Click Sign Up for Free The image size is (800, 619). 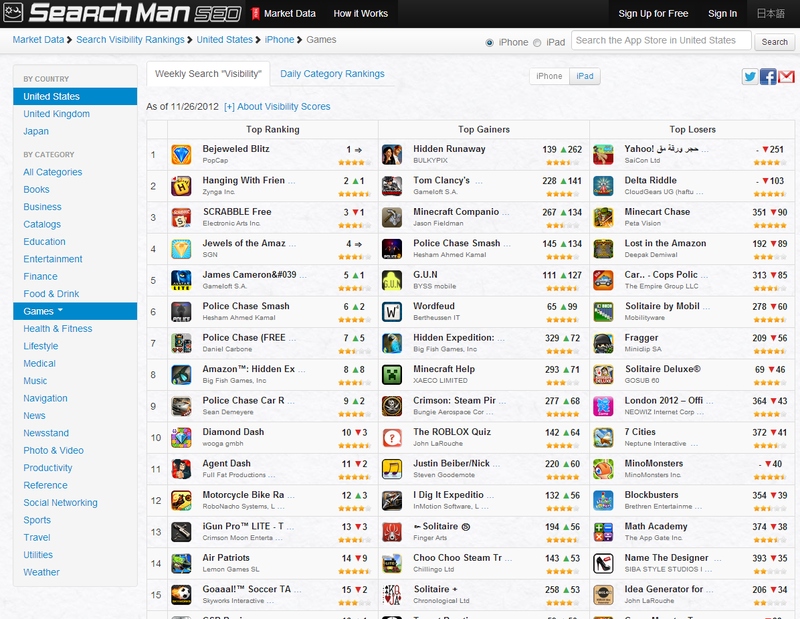pyautogui.click(x=653, y=14)
